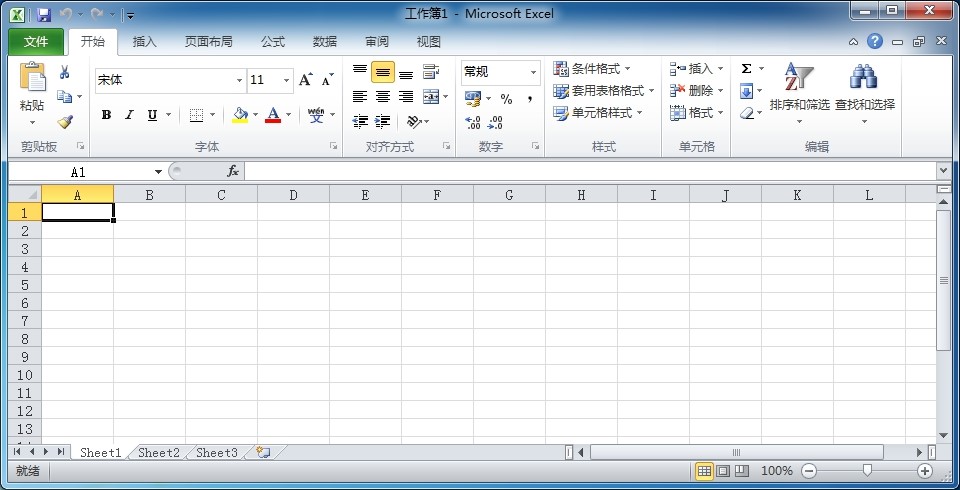Align text right
The width and height of the screenshot is (960, 490).
[x=405, y=96]
